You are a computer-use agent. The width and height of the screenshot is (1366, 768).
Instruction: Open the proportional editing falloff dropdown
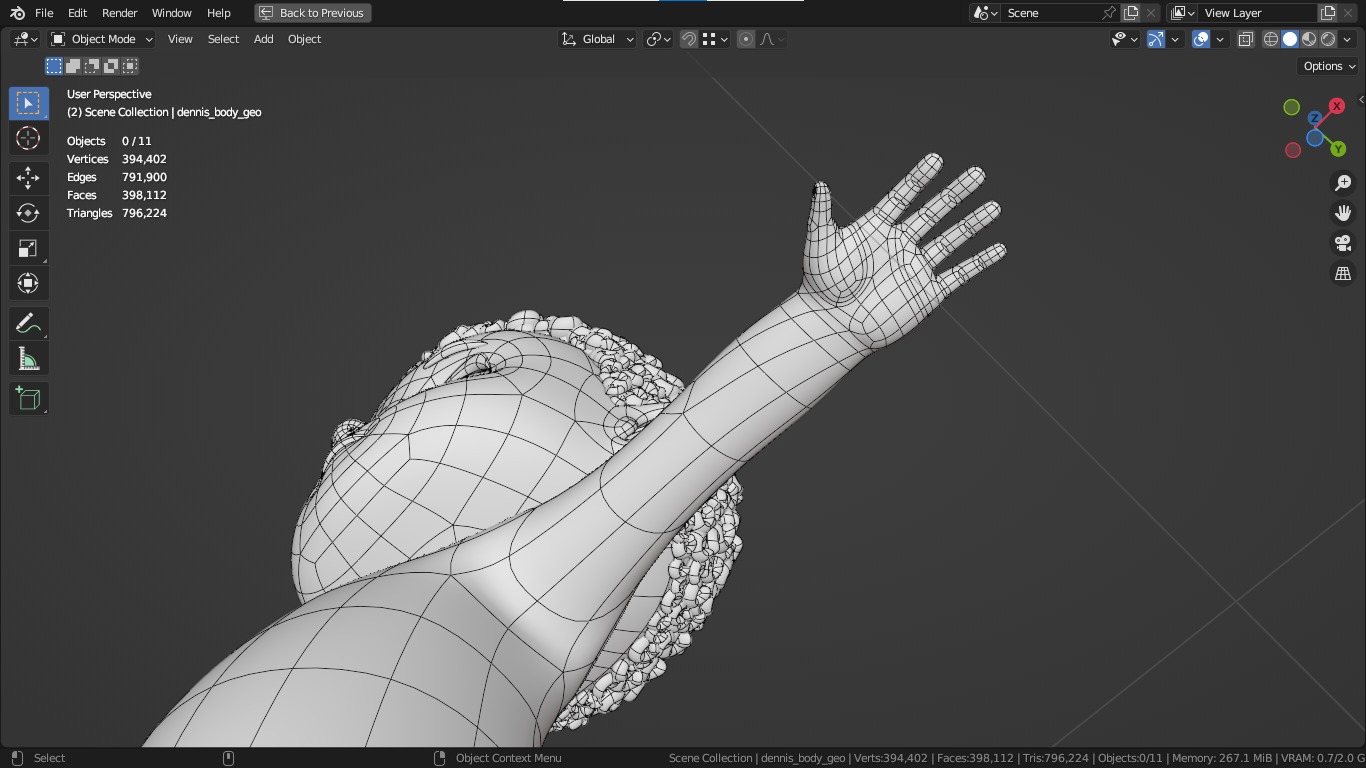tap(772, 39)
